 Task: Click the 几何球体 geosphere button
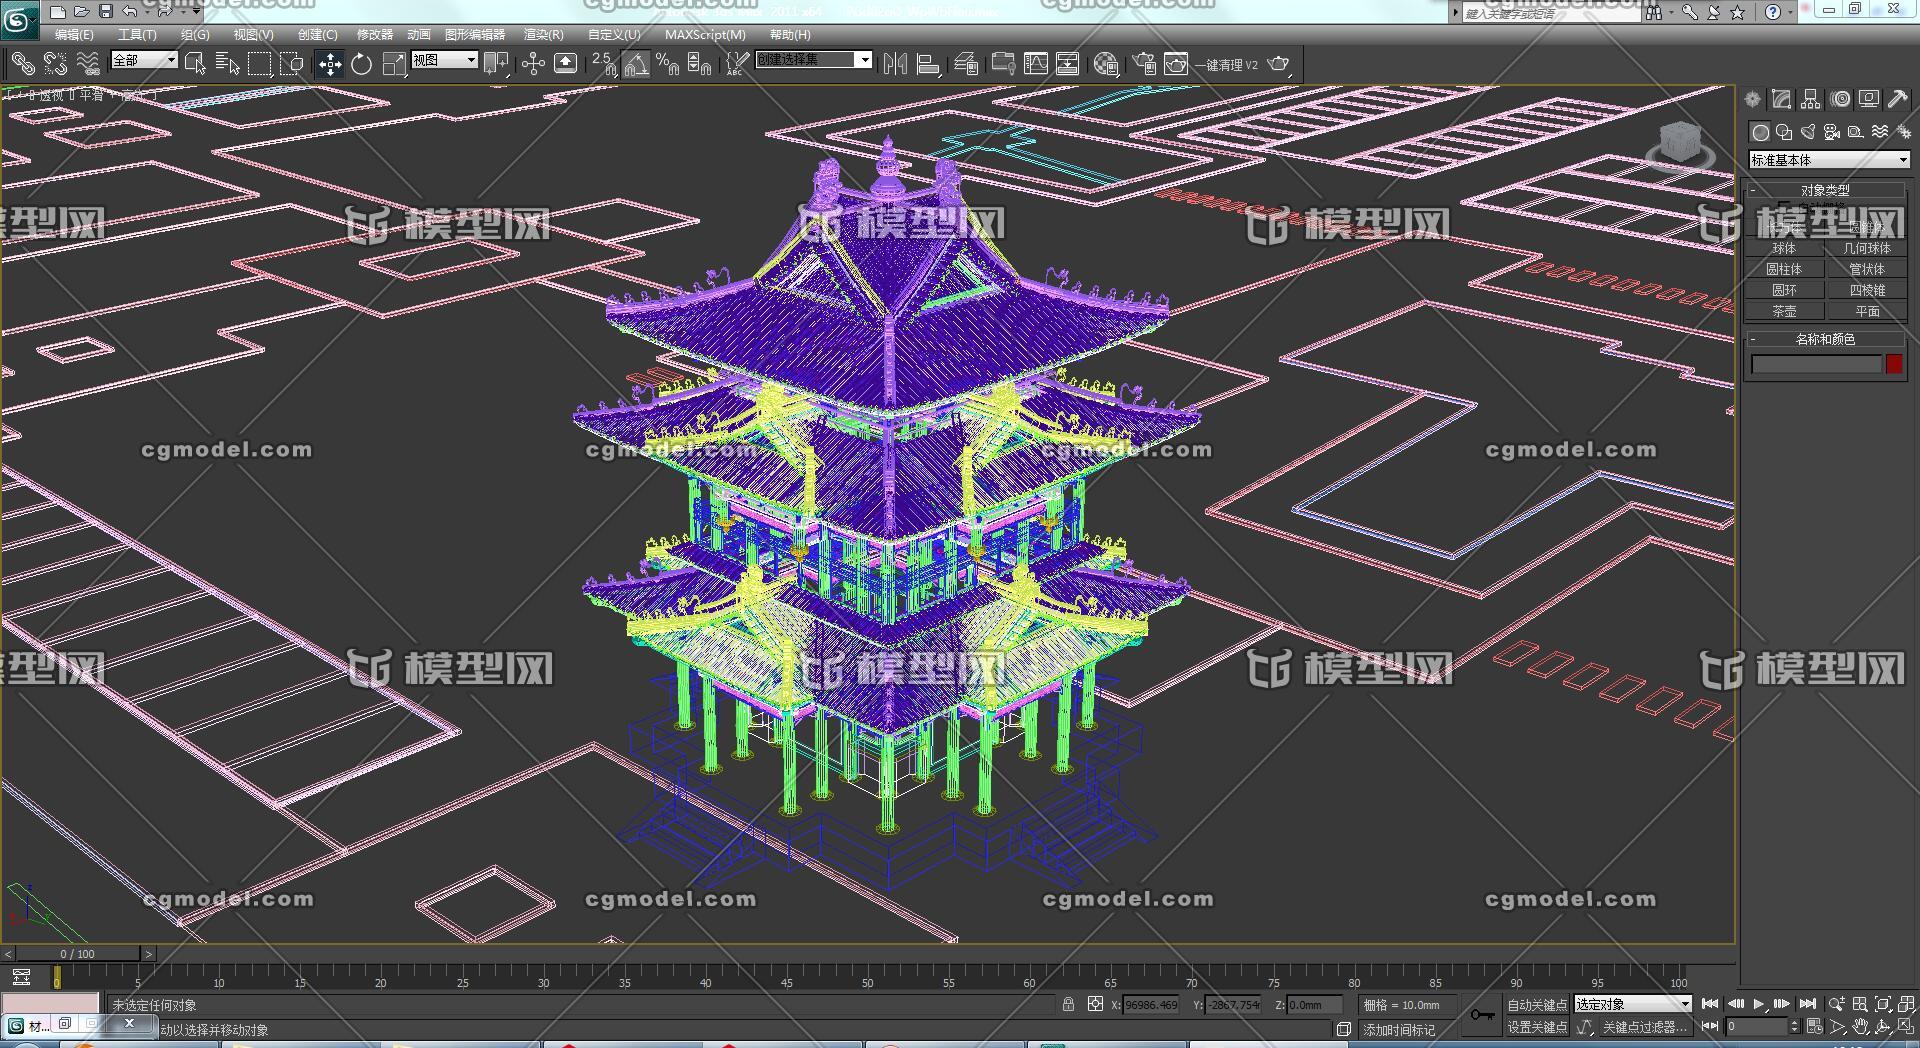(1866, 248)
